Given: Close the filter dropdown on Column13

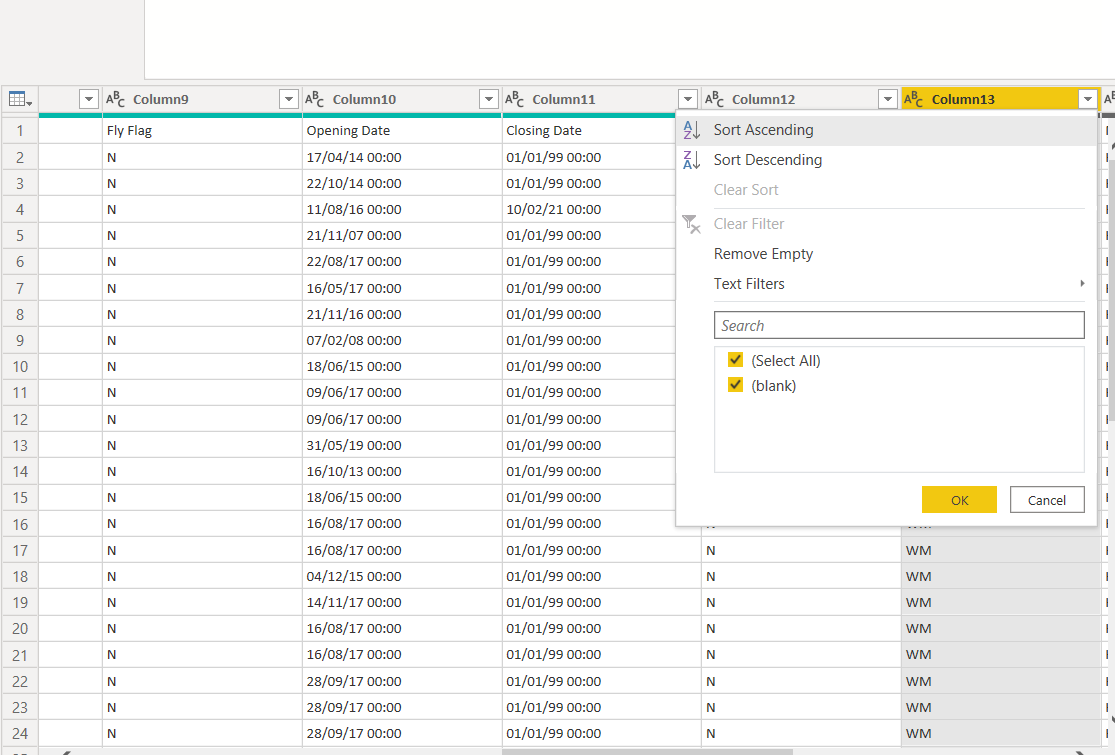Looking at the screenshot, I should pos(1087,100).
